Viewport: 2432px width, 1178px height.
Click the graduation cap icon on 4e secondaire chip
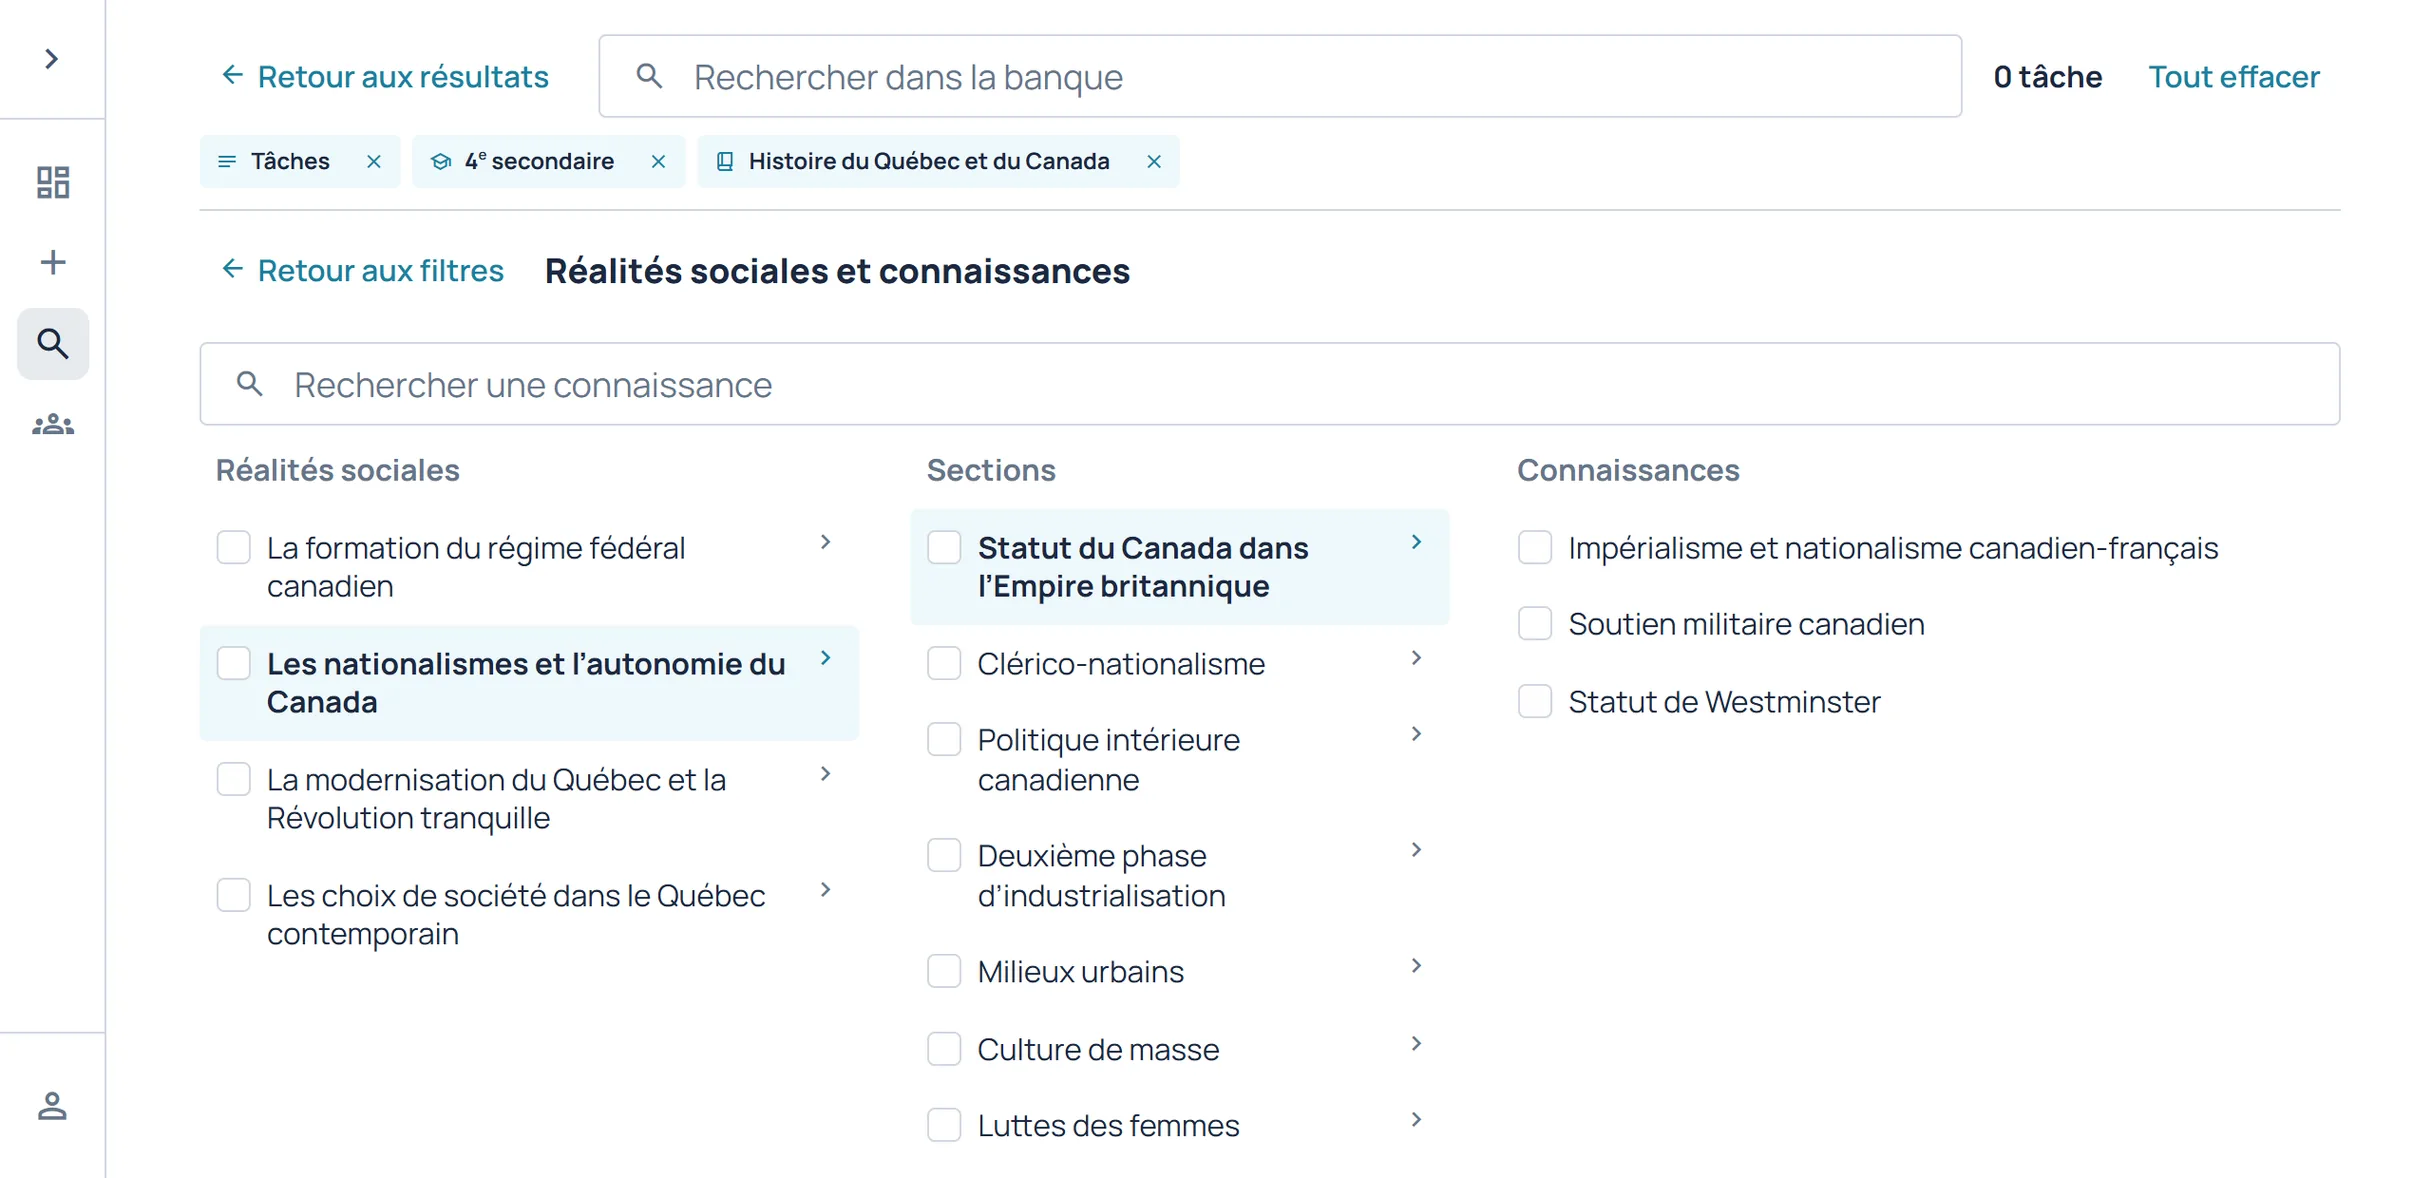pos(440,162)
